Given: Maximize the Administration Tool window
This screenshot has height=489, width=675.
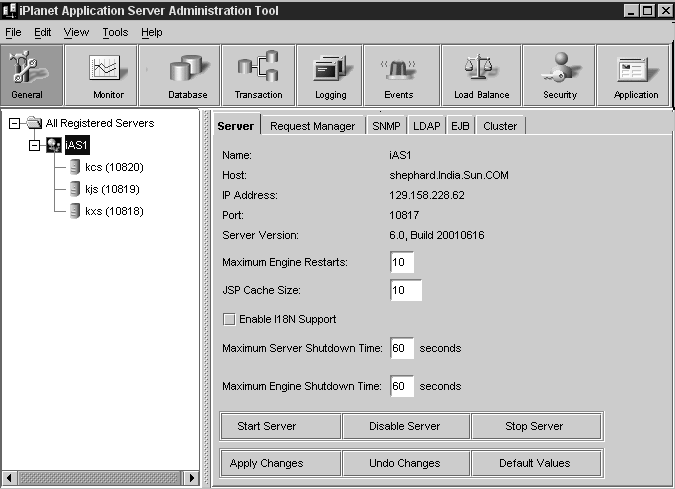Looking at the screenshot, I should pos(647,10).
